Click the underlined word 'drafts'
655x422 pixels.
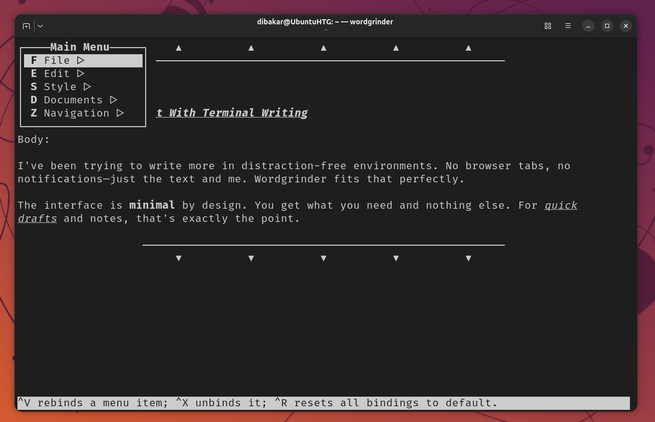click(37, 219)
